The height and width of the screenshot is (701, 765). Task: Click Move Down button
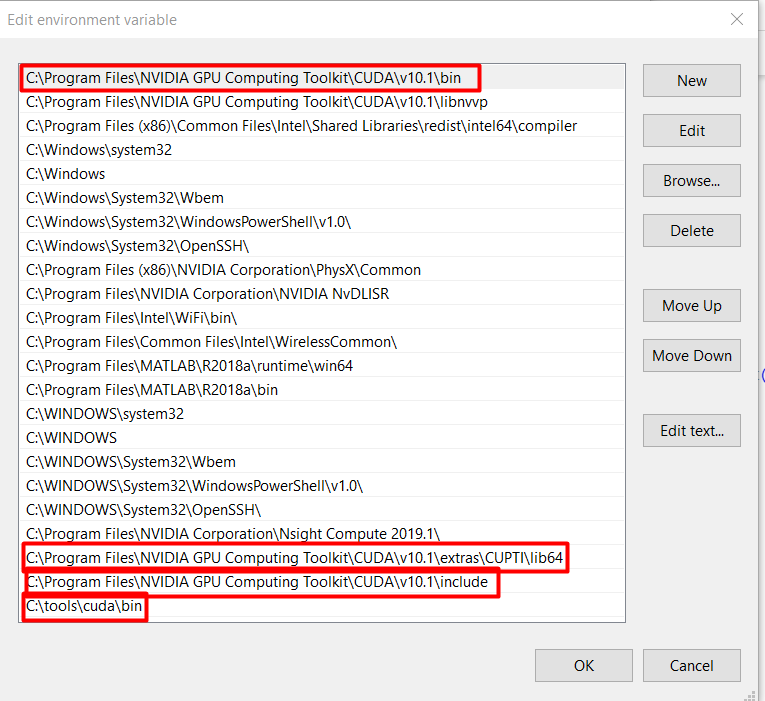[x=691, y=355]
